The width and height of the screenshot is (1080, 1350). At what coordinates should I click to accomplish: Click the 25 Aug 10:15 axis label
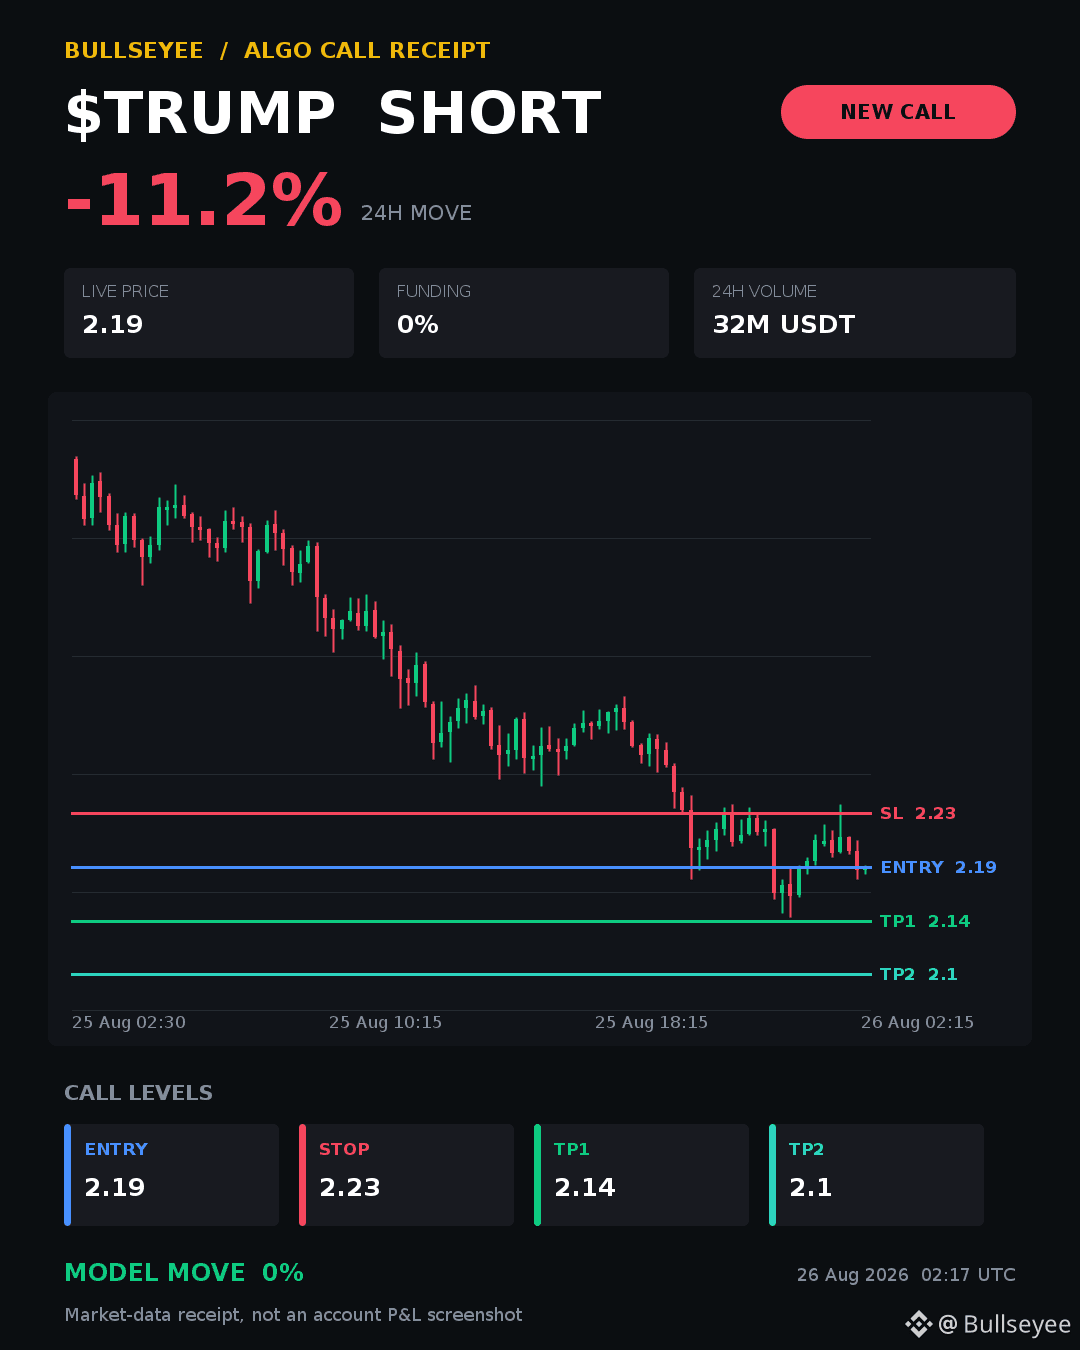(385, 1023)
